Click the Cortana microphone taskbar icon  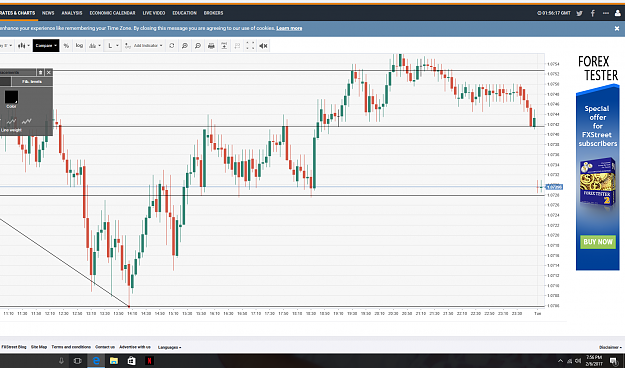[x=61, y=361]
